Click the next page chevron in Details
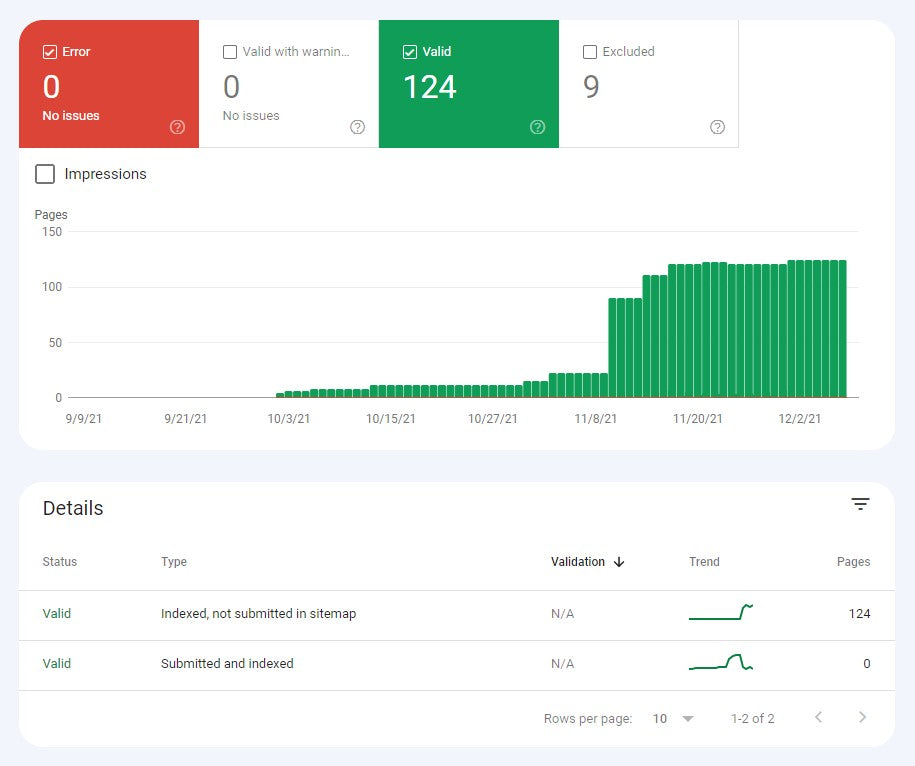Screen dimensions: 915x766 tap(862, 717)
